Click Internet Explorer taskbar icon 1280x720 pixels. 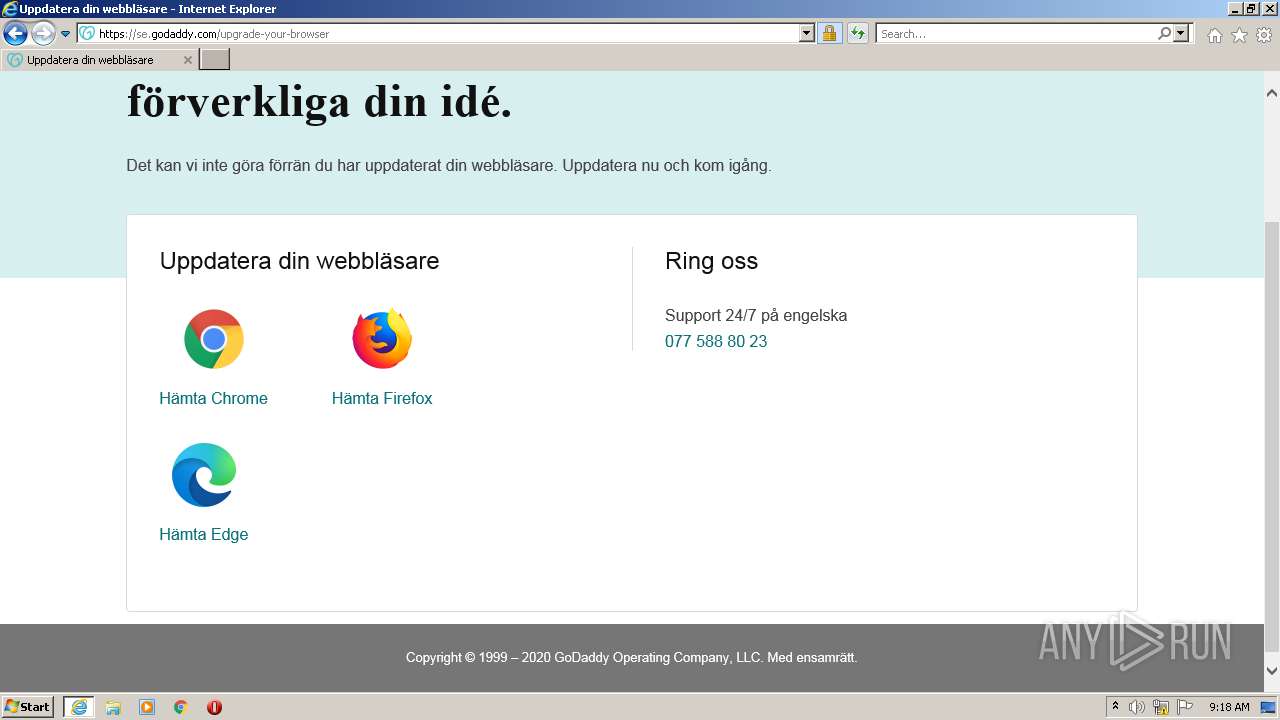[78, 707]
